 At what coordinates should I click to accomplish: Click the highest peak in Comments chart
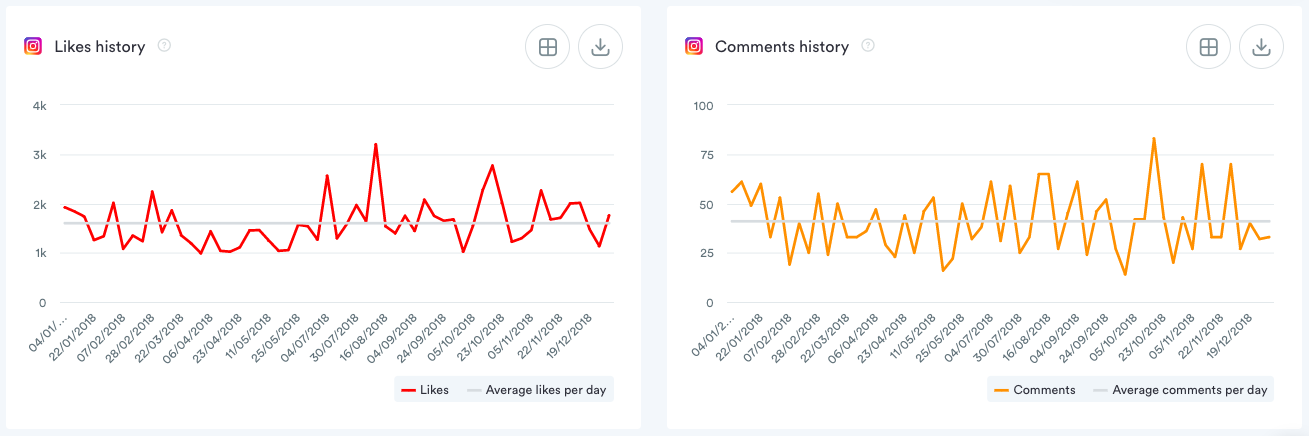(1154, 138)
